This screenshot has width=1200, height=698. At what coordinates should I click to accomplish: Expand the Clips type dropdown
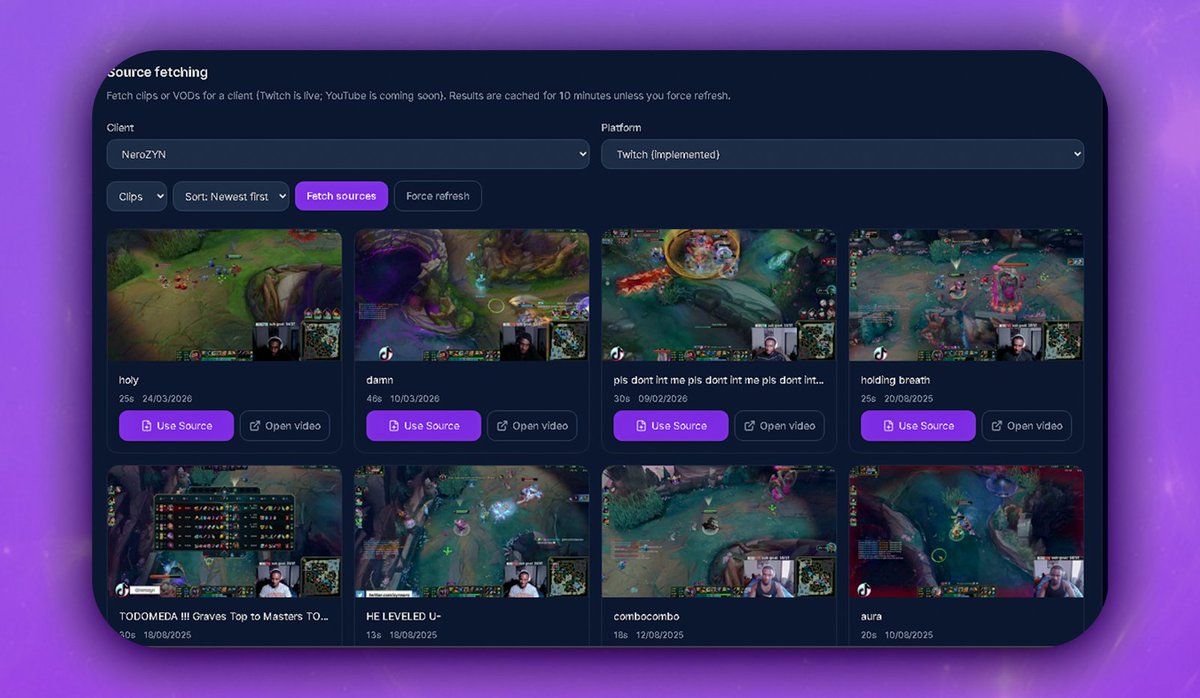[x=137, y=196]
